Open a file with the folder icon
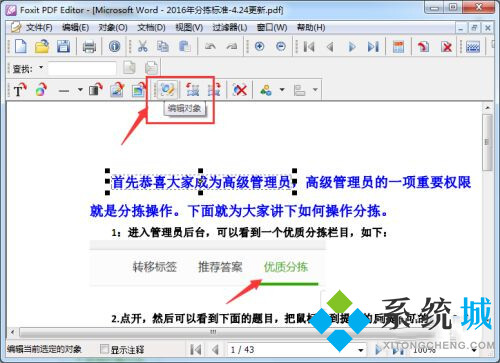The width and height of the screenshot is (500, 363). (42, 46)
